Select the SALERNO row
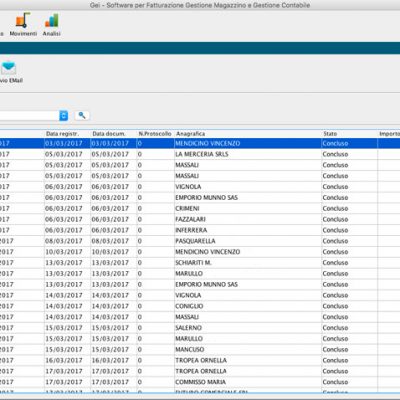This screenshot has height=400, width=400. coord(200,328)
